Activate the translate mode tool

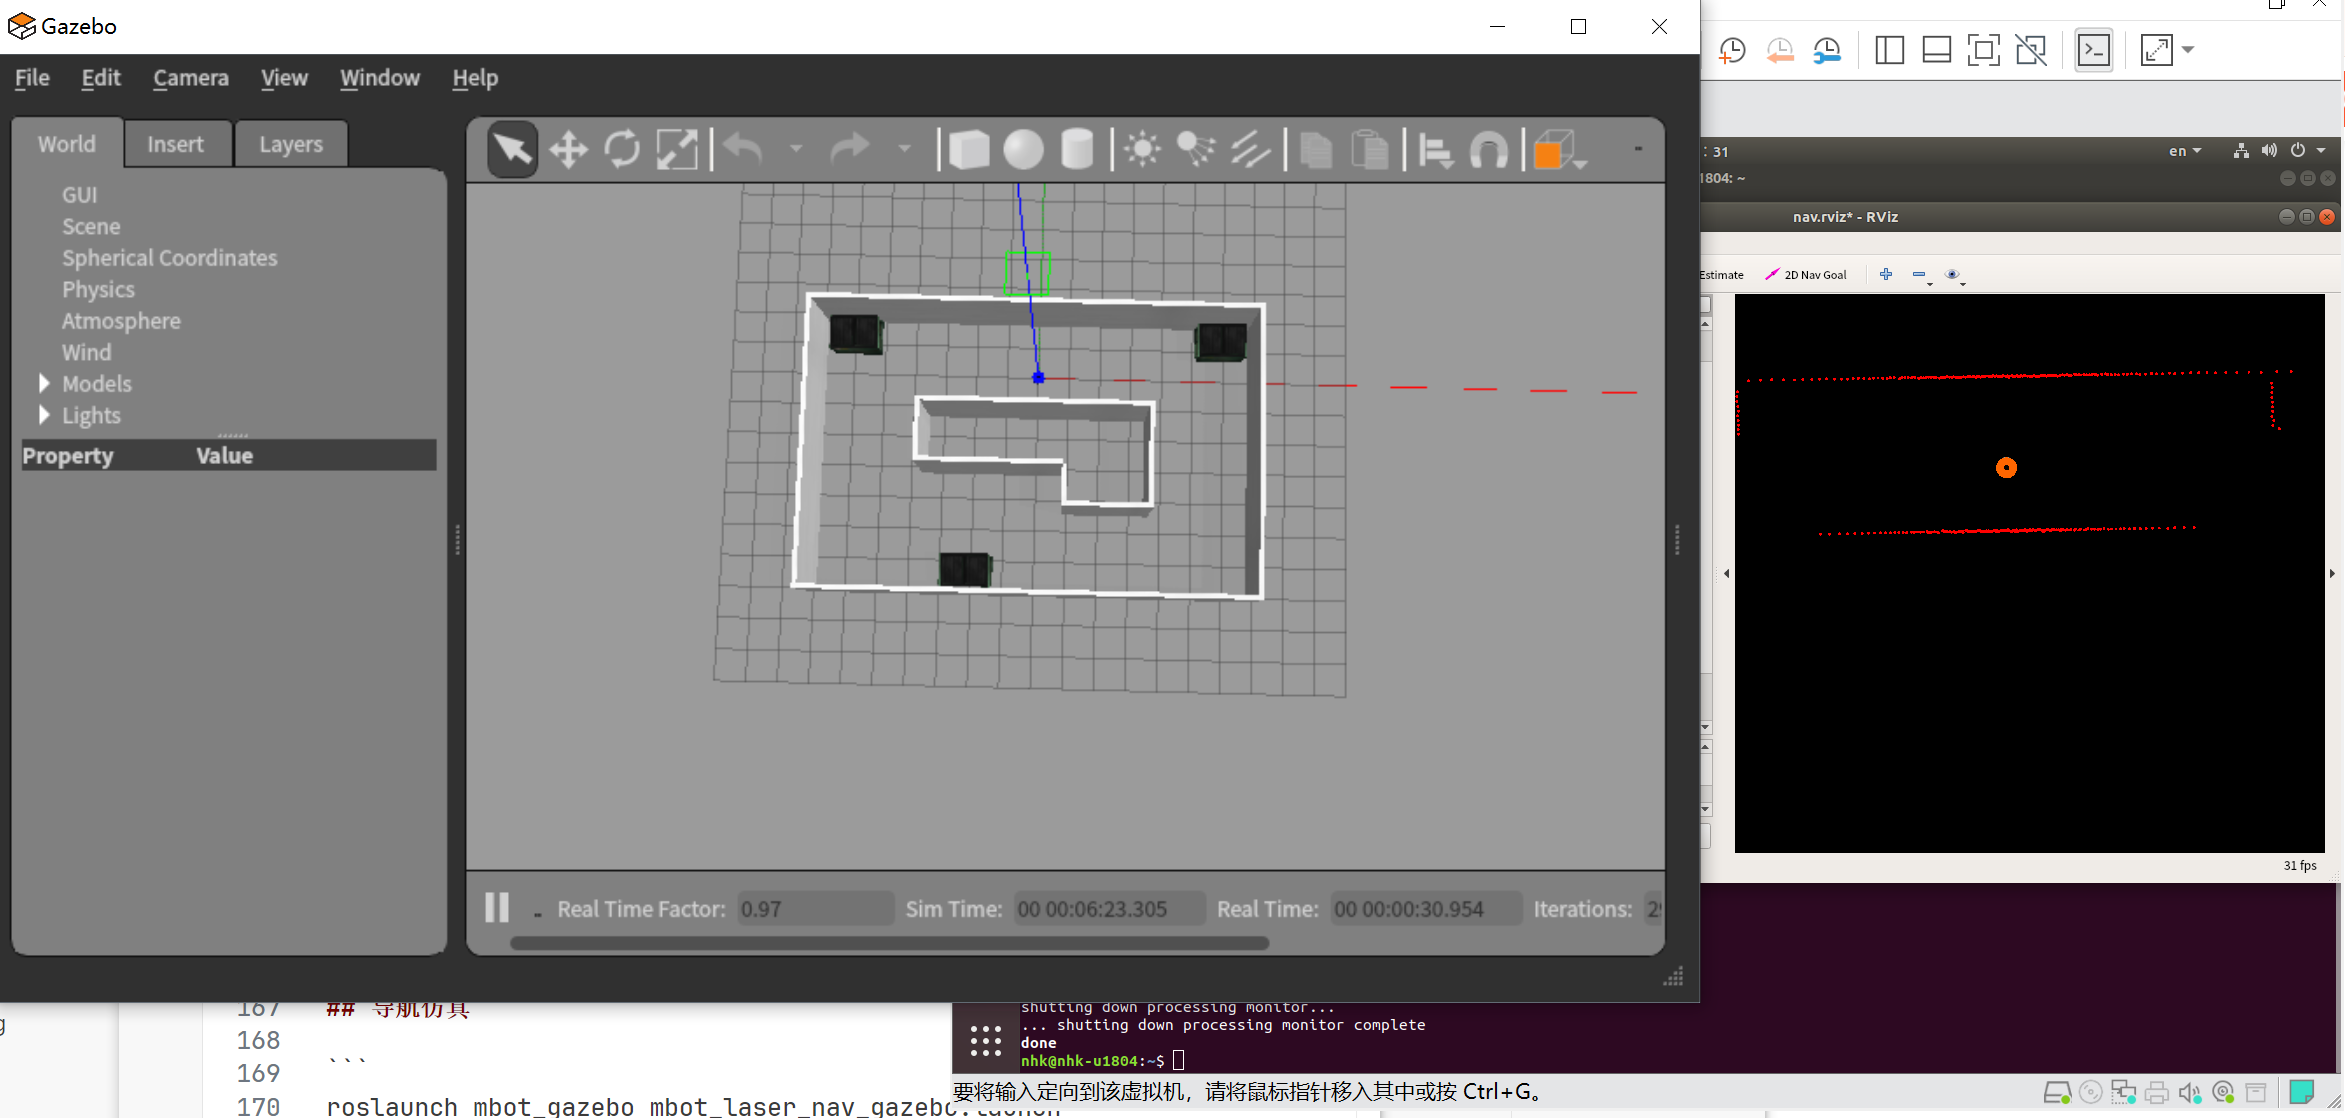568,150
